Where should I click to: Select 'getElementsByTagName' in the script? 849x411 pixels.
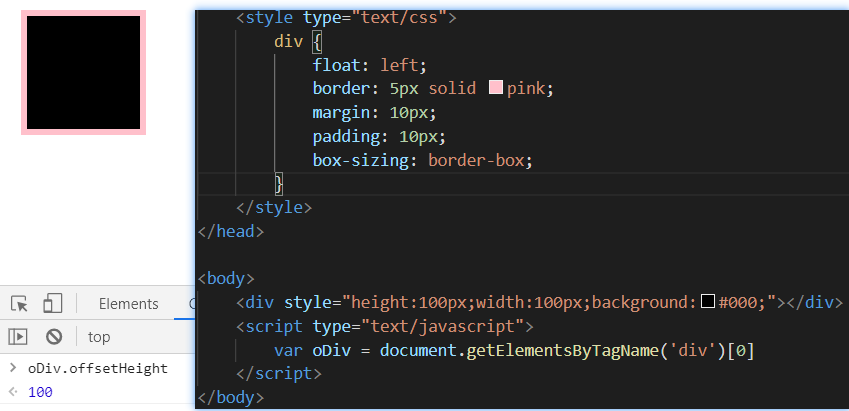coord(561,350)
